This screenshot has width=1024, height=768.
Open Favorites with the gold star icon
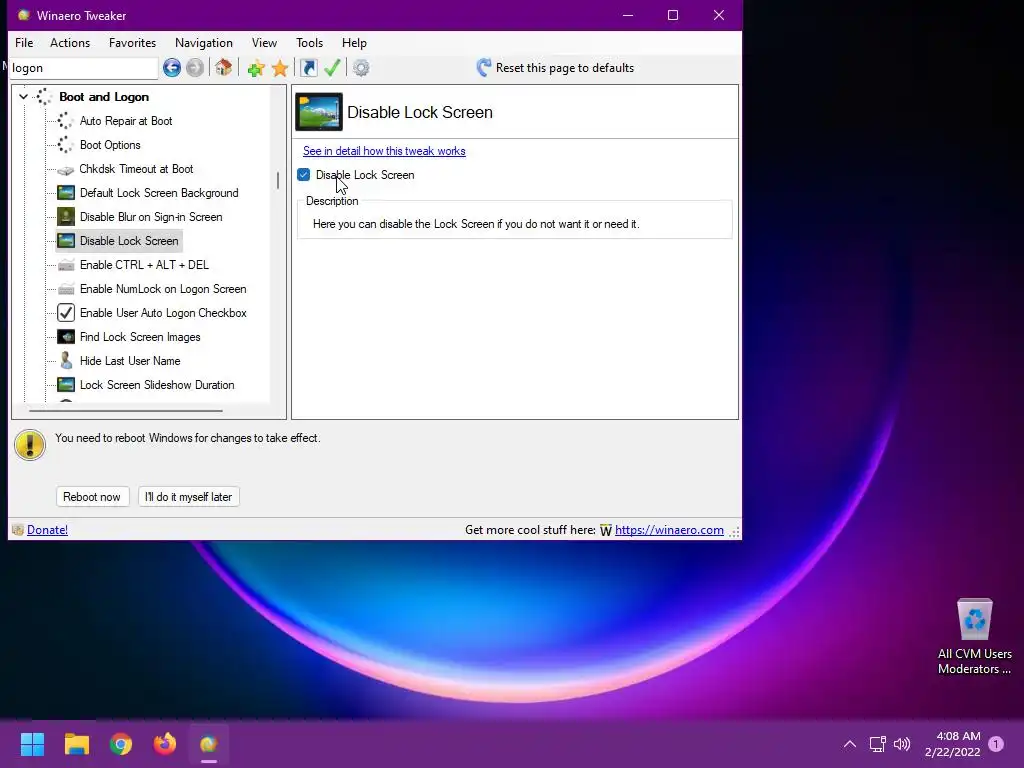[280, 68]
